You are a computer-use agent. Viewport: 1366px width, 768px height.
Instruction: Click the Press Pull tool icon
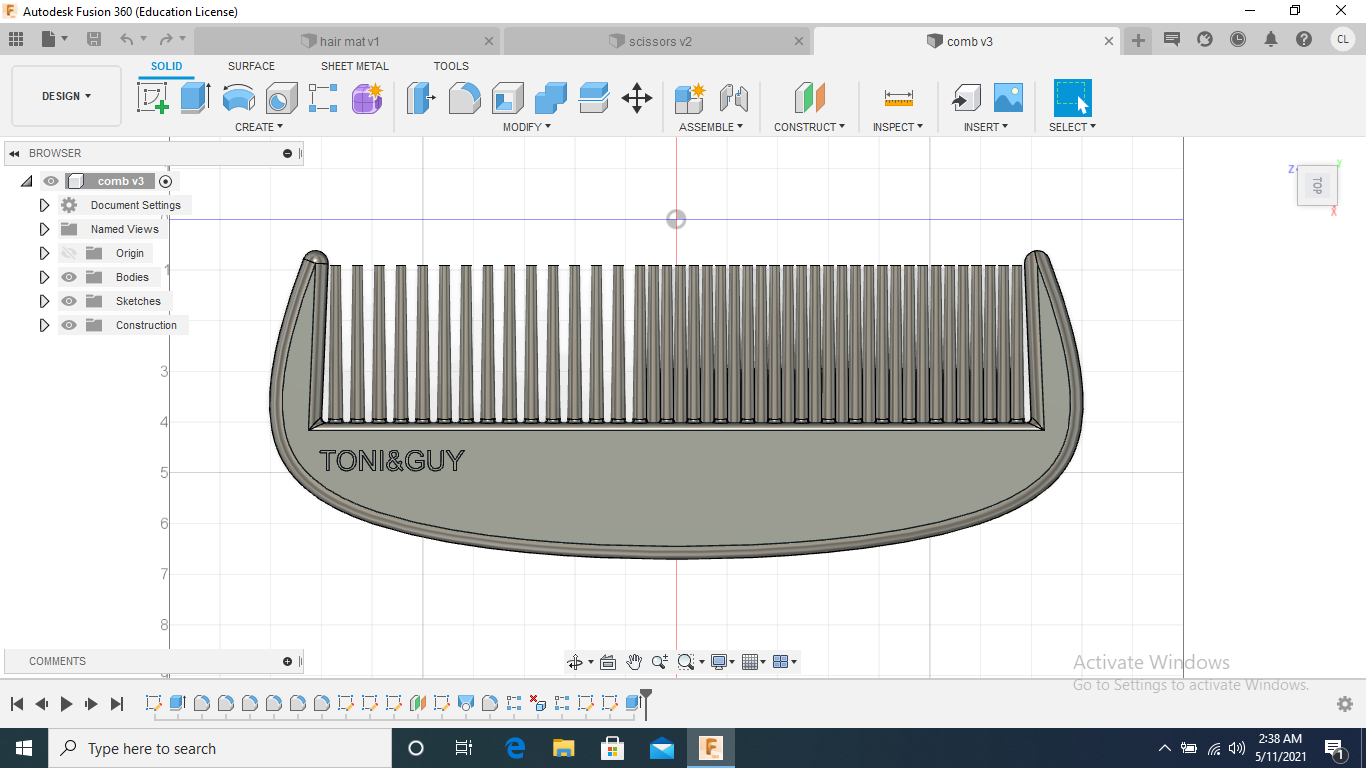[420, 98]
